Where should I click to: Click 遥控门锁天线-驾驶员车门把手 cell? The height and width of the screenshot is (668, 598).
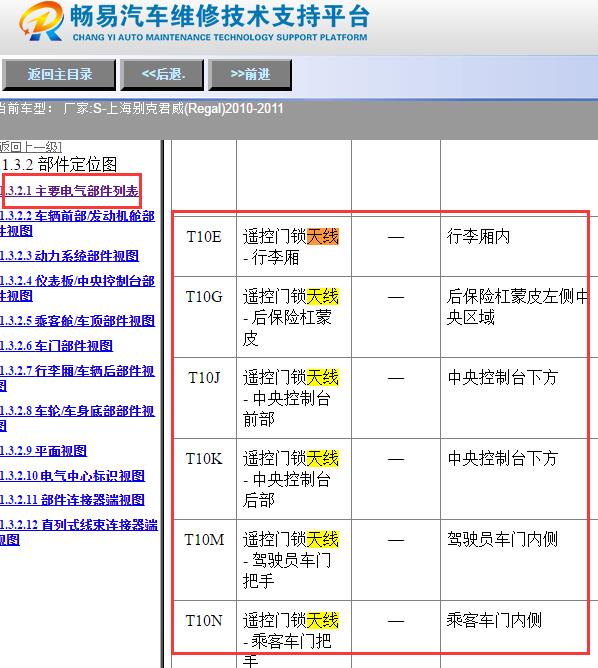pyautogui.click(x=294, y=560)
